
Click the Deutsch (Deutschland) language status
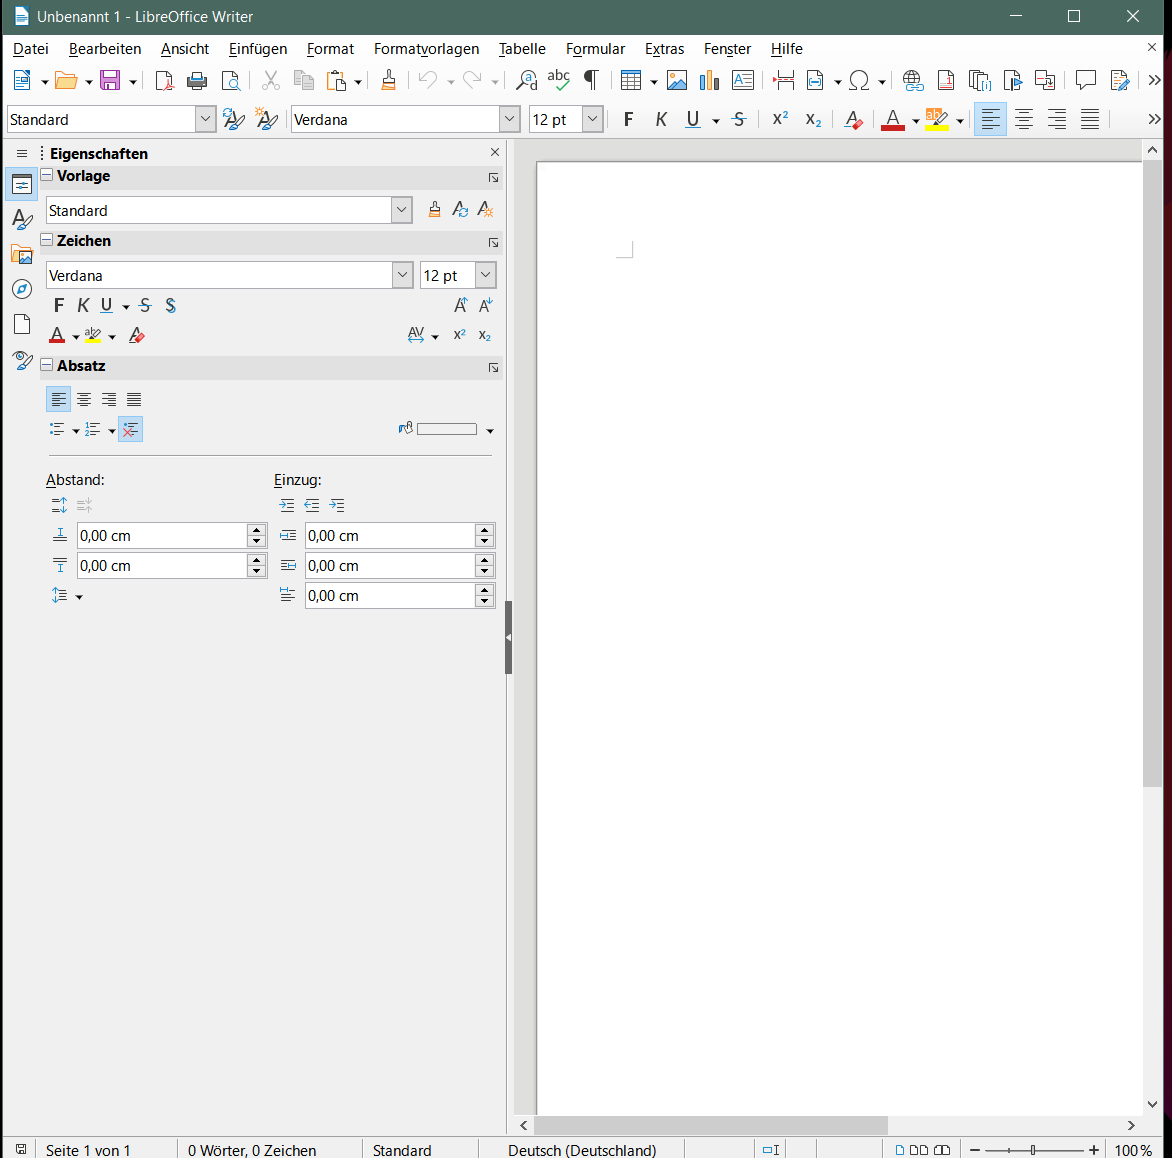582,1150
